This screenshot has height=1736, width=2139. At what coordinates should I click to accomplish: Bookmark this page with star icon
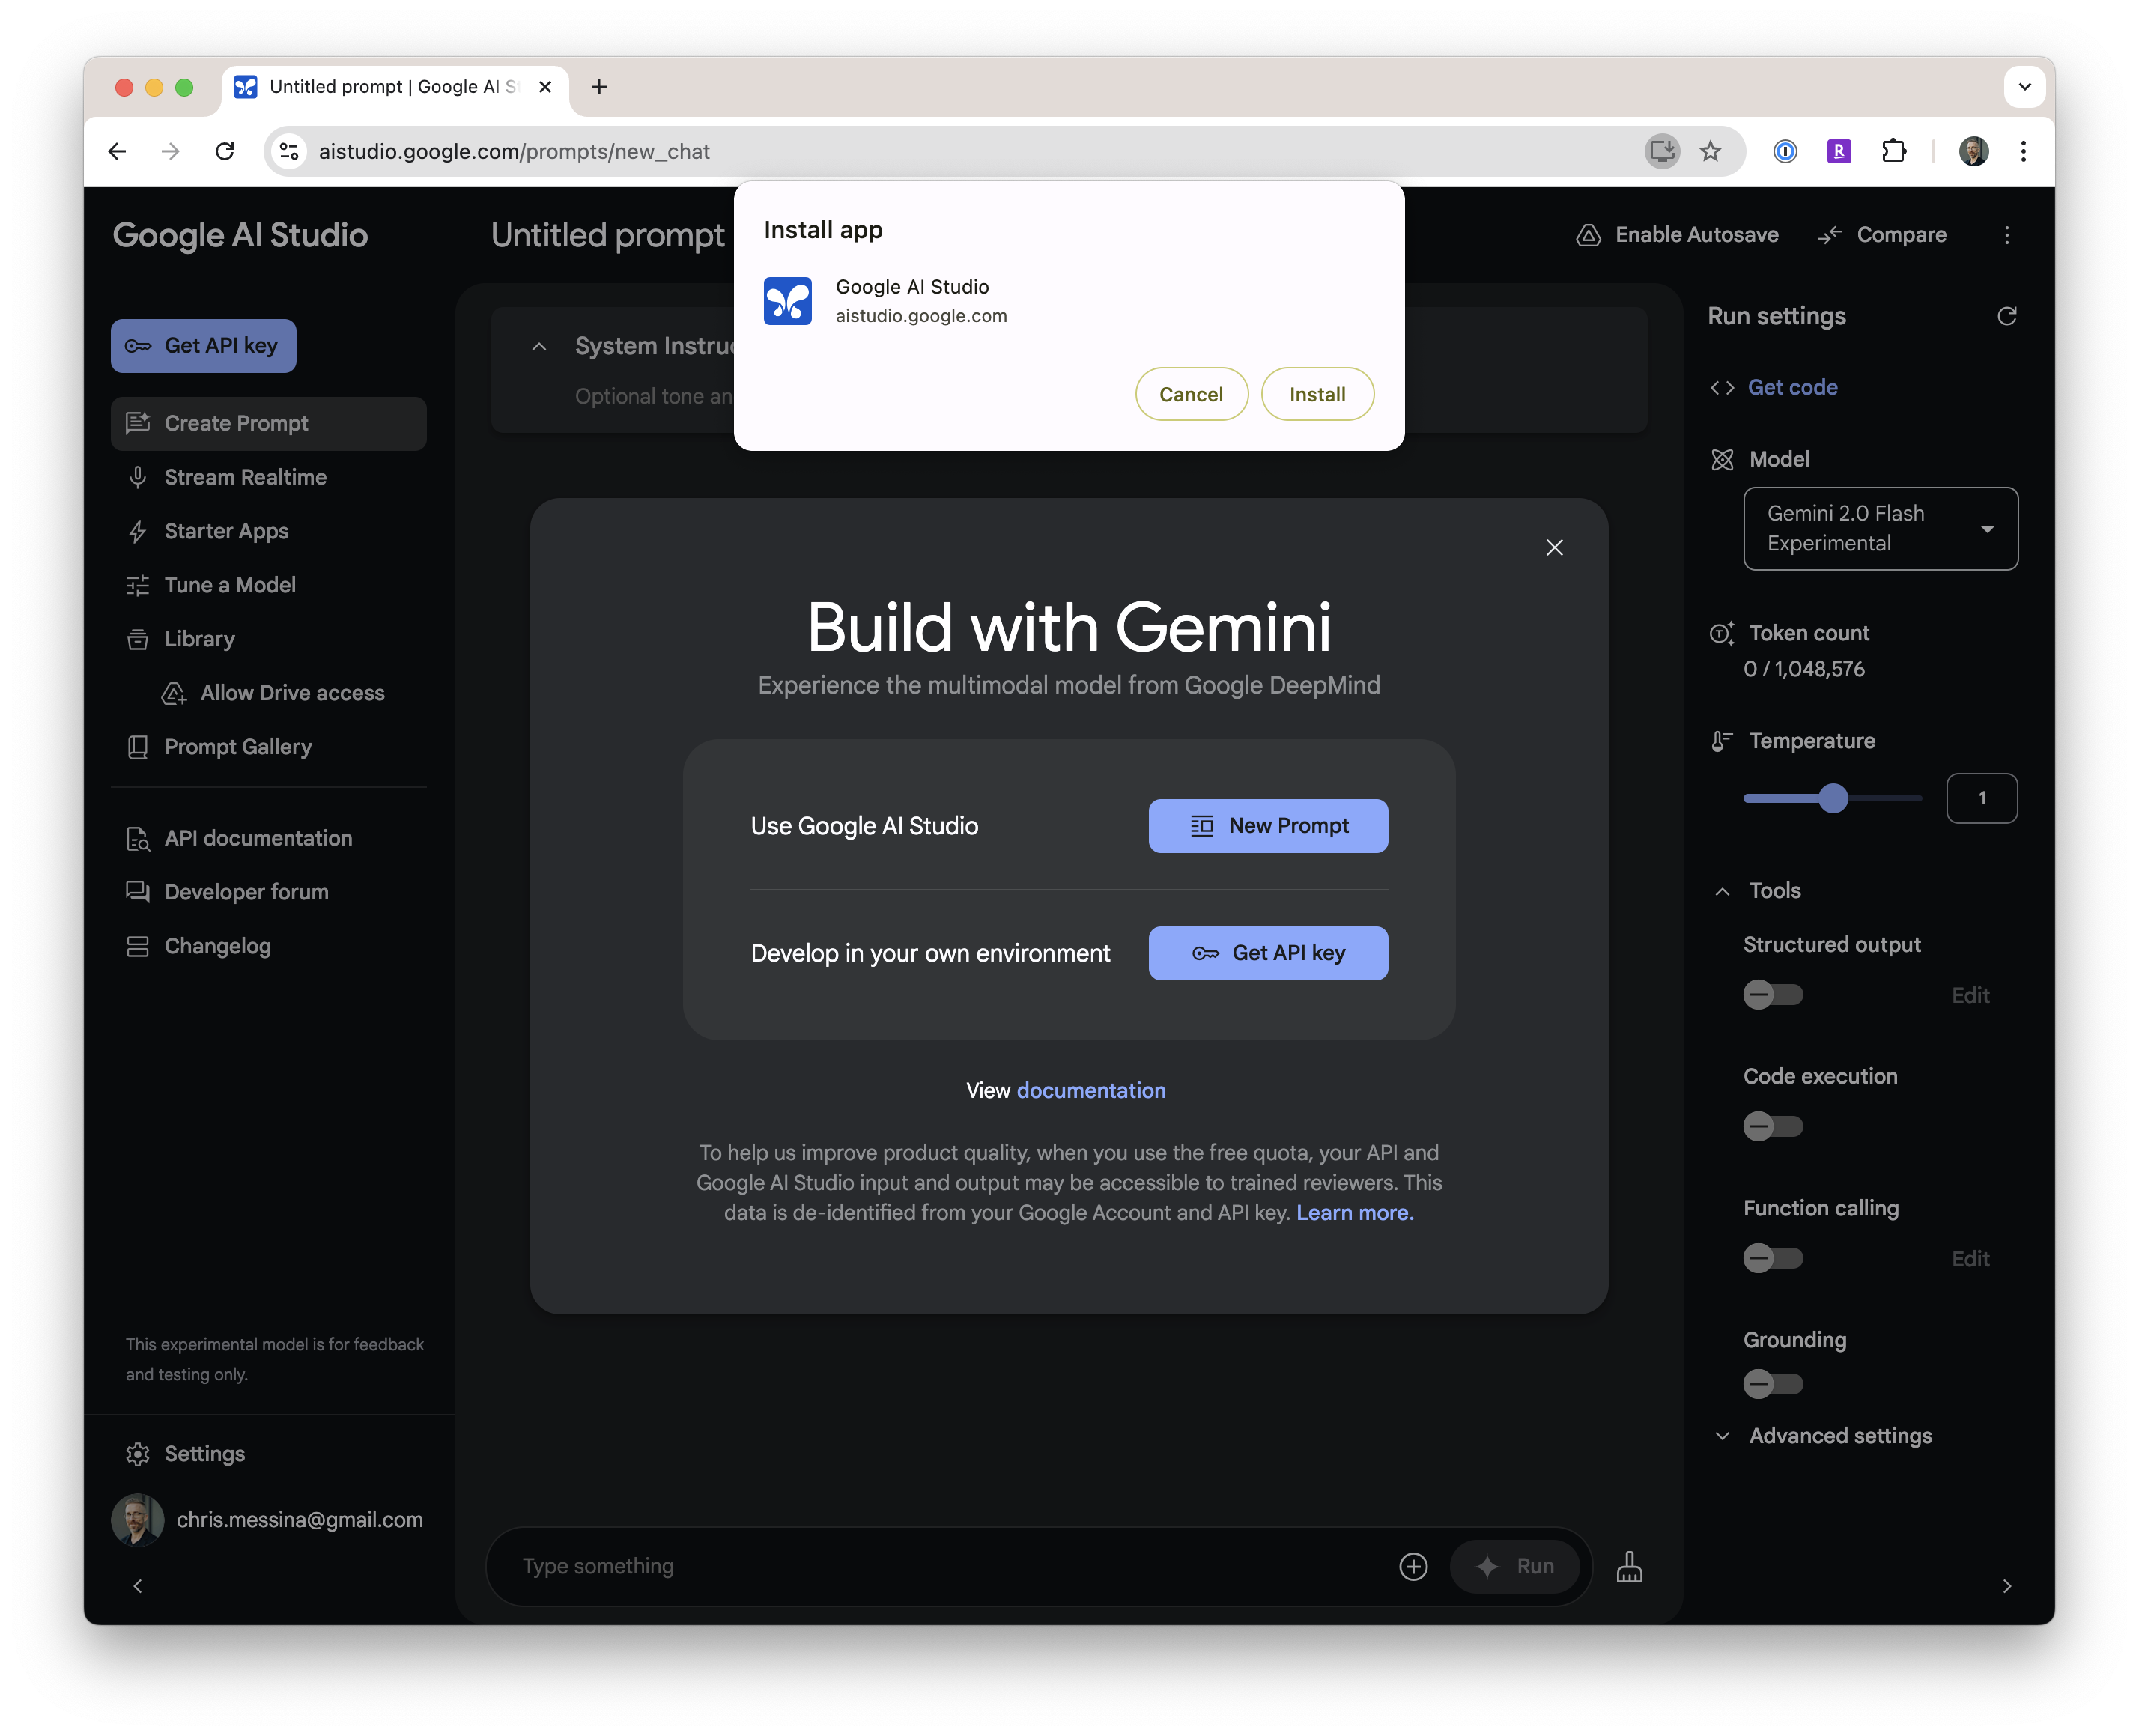click(1711, 151)
